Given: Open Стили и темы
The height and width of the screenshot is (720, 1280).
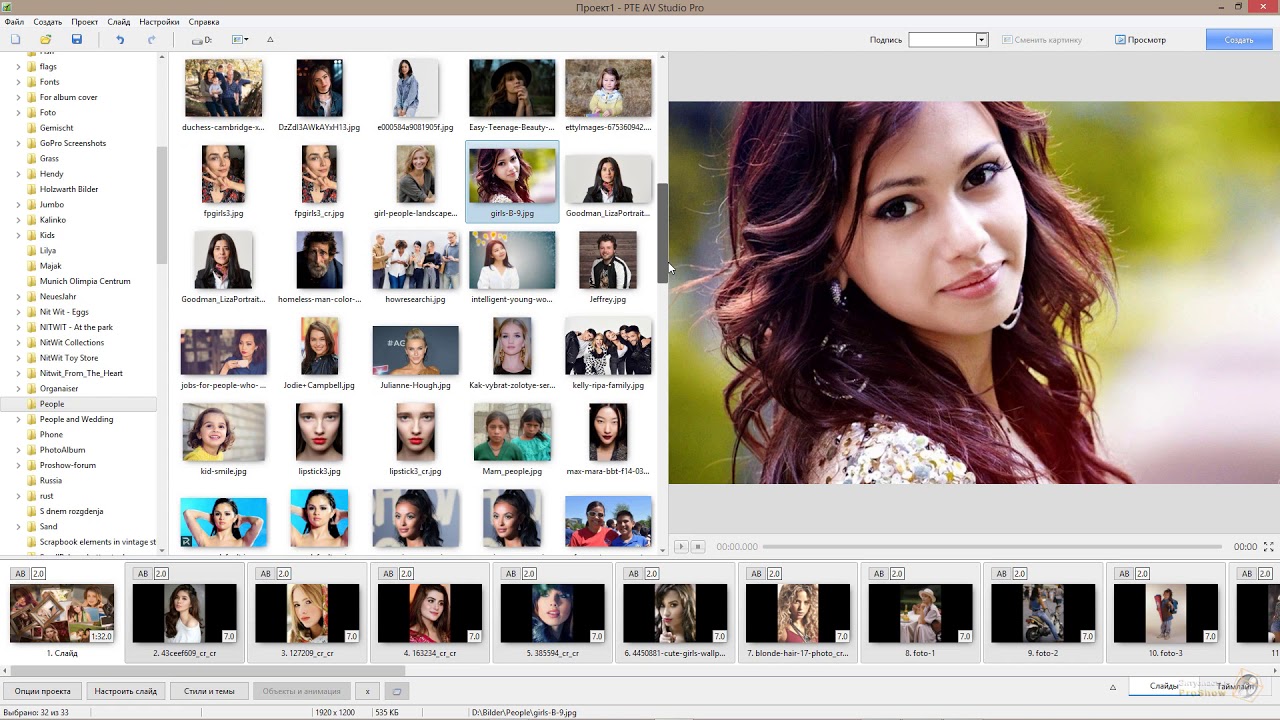Looking at the screenshot, I should pos(209,691).
